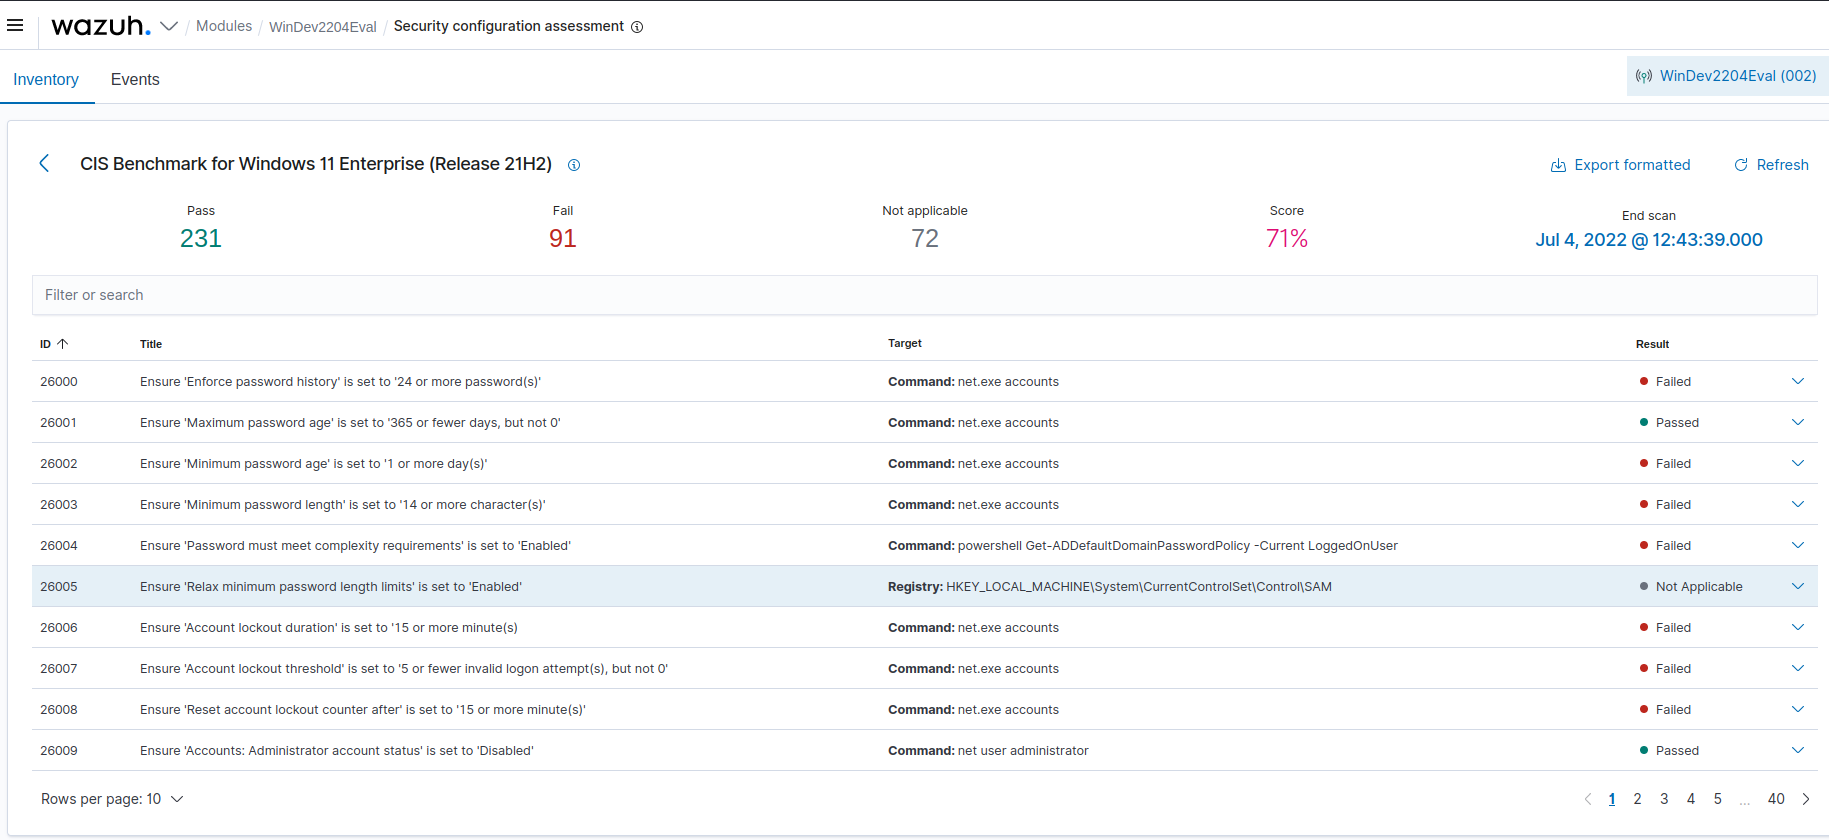Click the Pass count 231

tap(201, 238)
